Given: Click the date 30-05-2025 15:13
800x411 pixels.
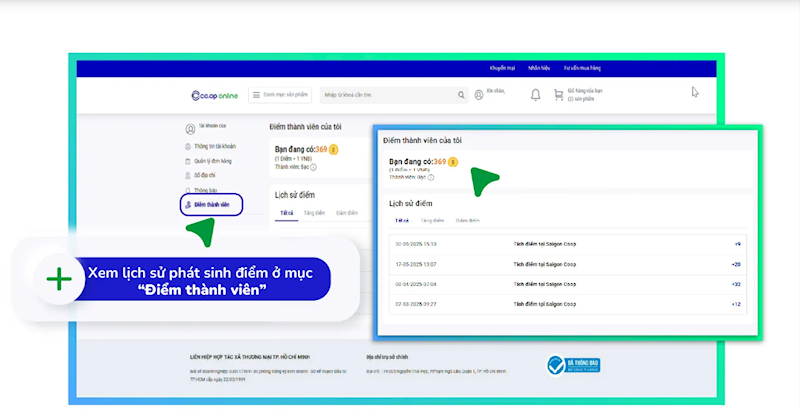Looking at the screenshot, I should (x=416, y=244).
